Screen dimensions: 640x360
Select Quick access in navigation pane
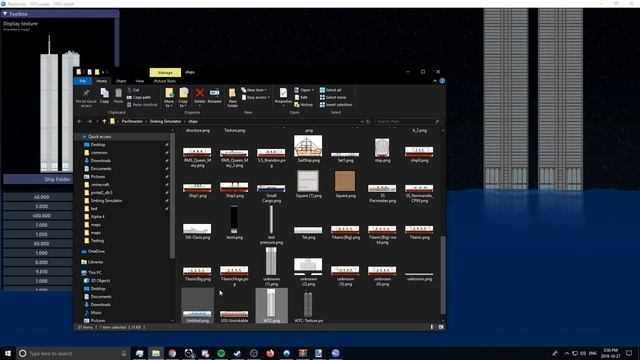click(99, 137)
